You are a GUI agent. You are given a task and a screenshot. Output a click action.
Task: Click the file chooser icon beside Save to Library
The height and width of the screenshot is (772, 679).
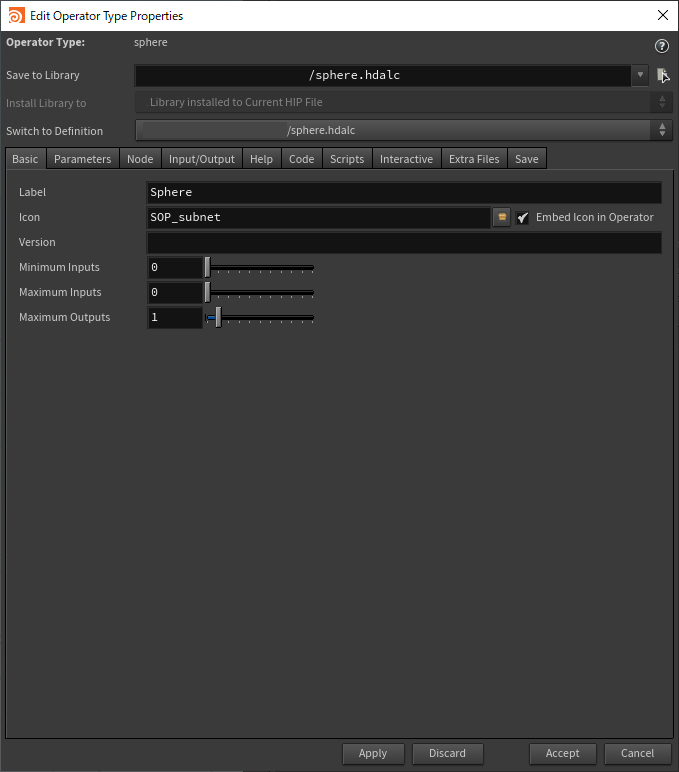click(x=663, y=75)
